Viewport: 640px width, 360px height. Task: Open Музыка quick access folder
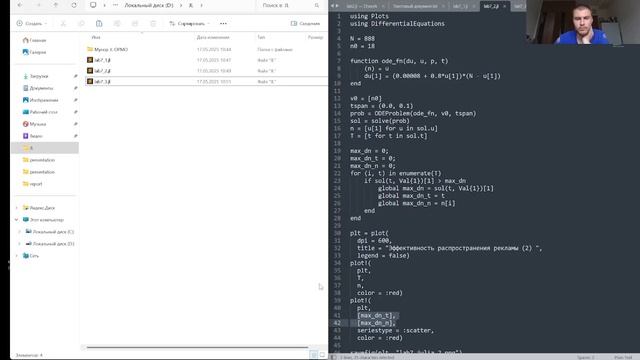(34, 124)
